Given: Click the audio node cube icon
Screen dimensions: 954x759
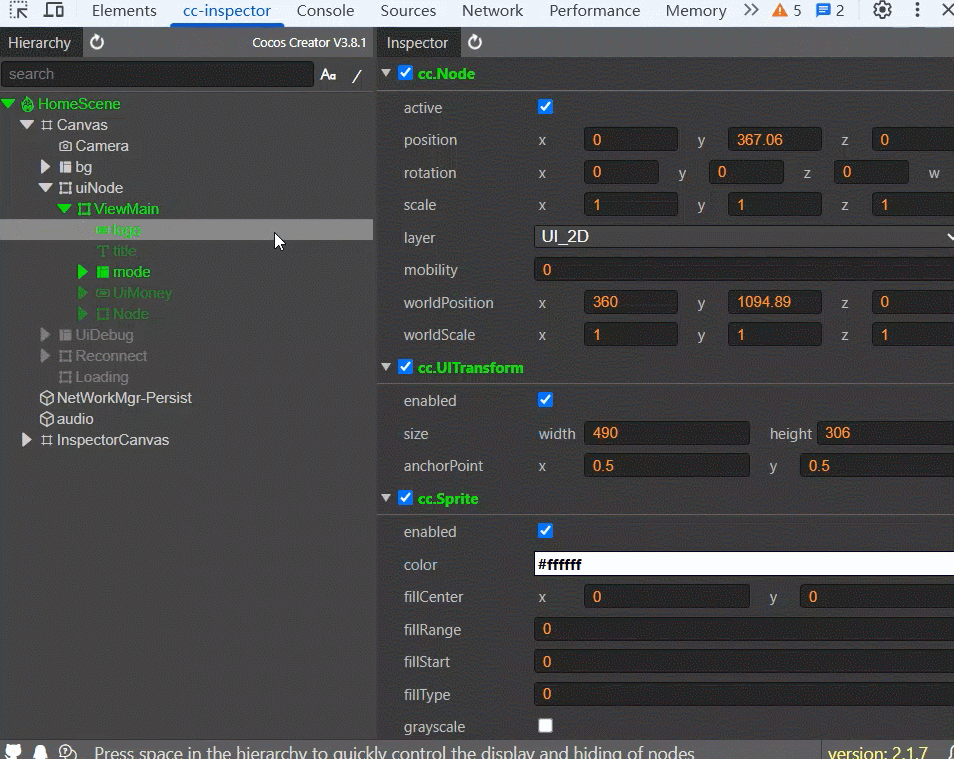Looking at the screenshot, I should point(46,419).
